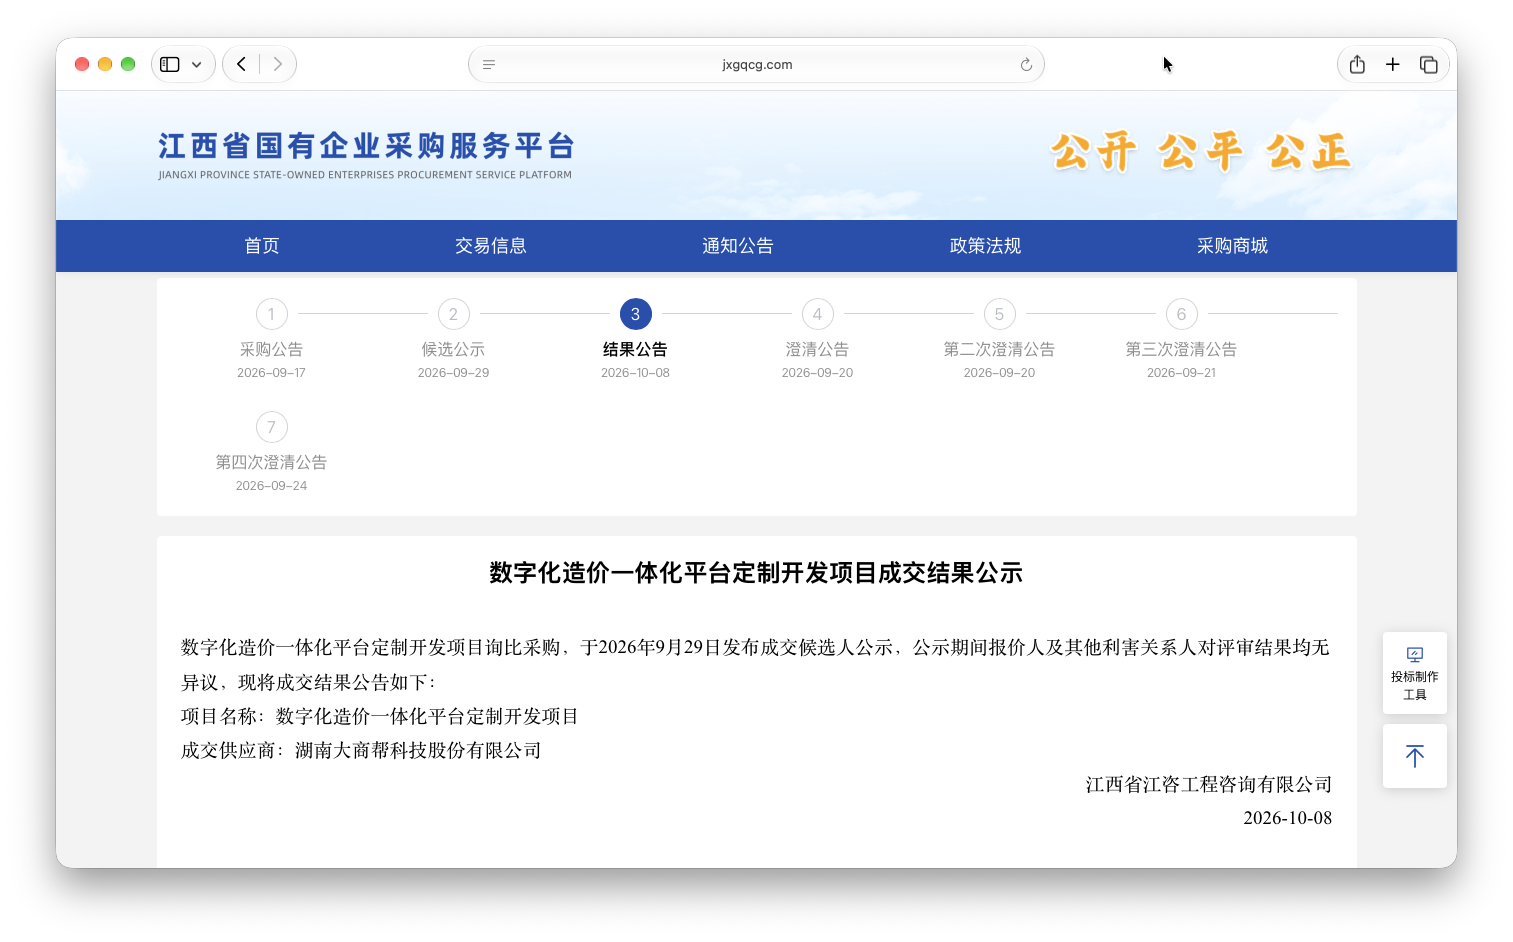
Task: Add a new tab with the plus icon
Action: (1392, 64)
